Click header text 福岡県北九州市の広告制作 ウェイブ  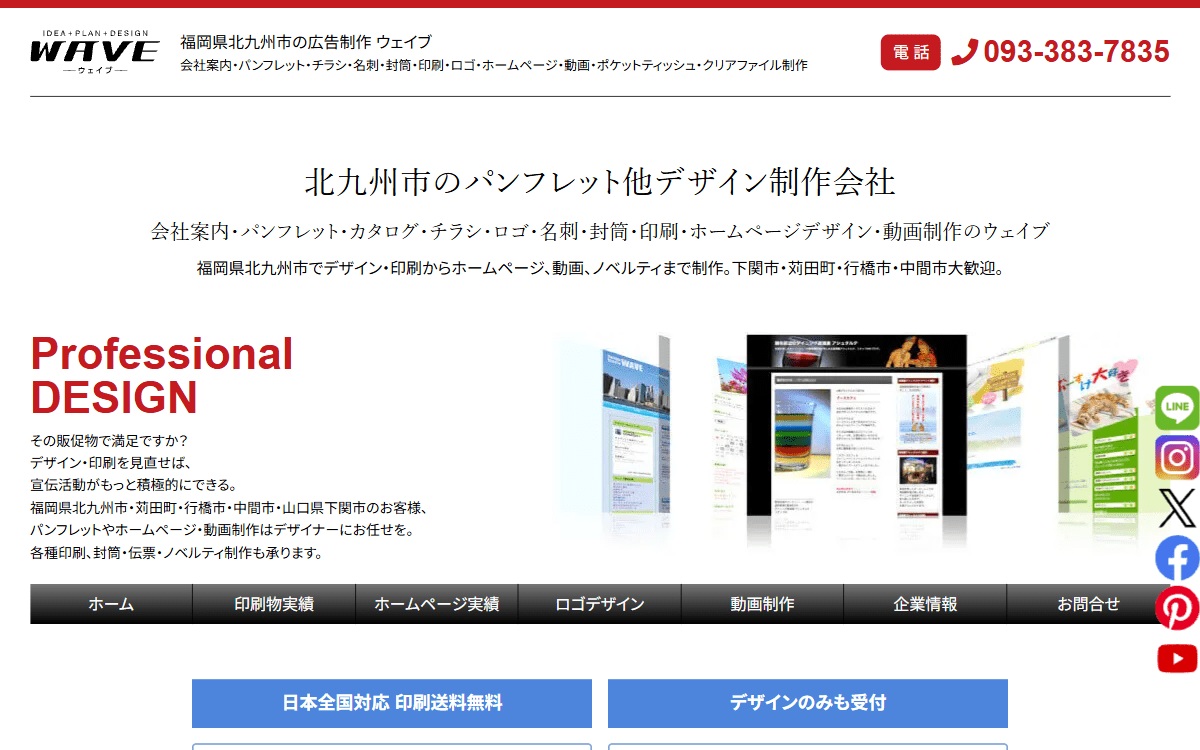click(x=306, y=42)
